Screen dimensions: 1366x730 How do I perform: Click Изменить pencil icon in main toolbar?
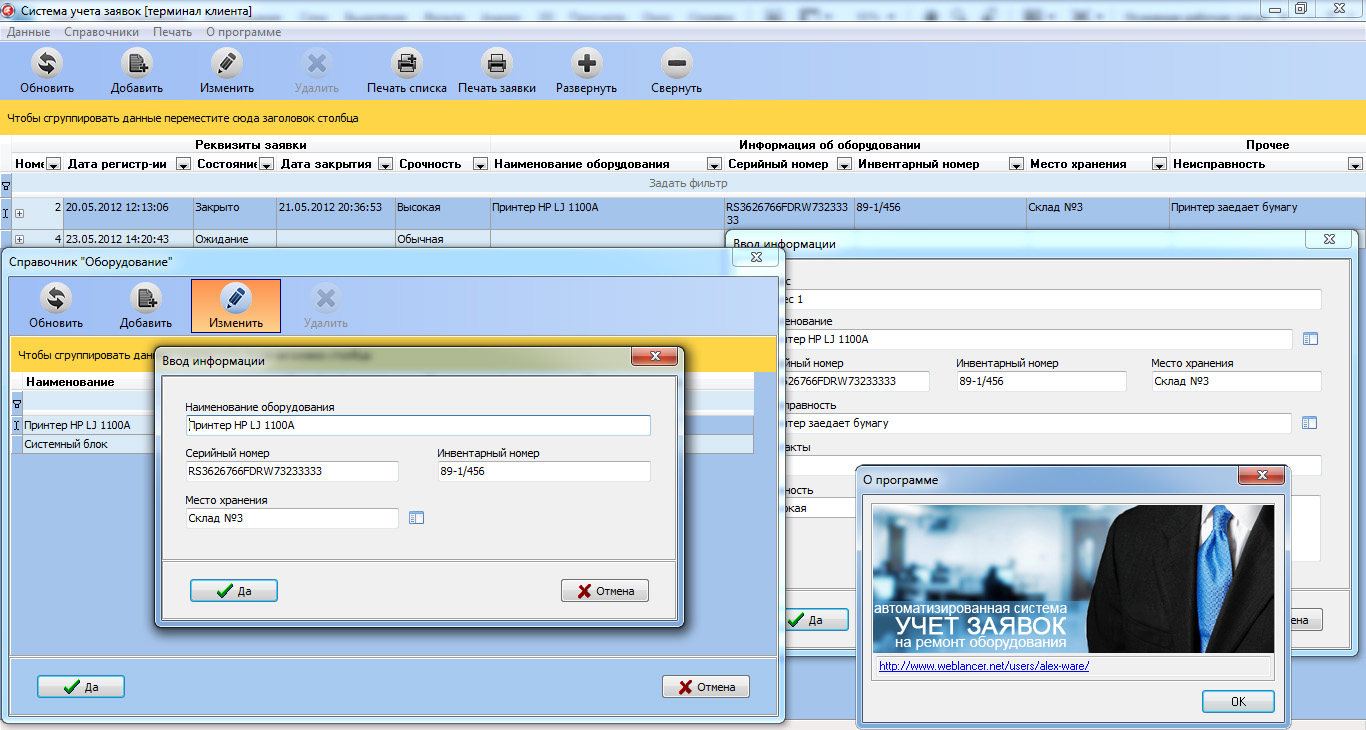tap(227, 64)
